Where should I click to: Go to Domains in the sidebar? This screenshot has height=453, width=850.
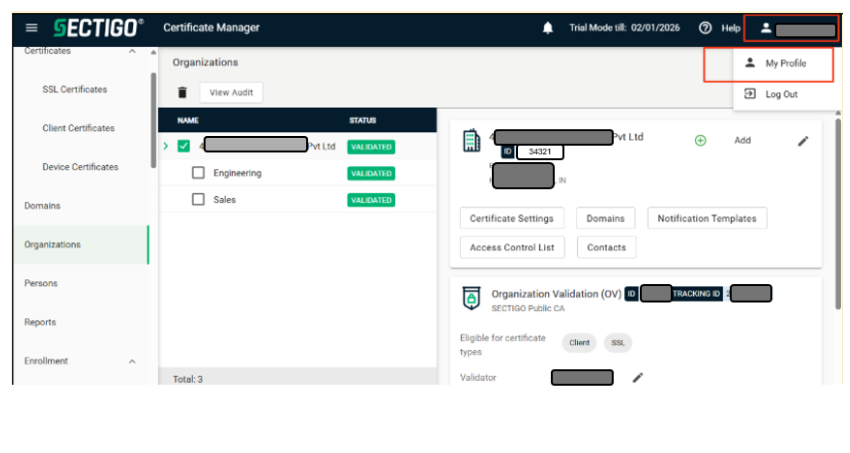pyautogui.click(x=42, y=206)
